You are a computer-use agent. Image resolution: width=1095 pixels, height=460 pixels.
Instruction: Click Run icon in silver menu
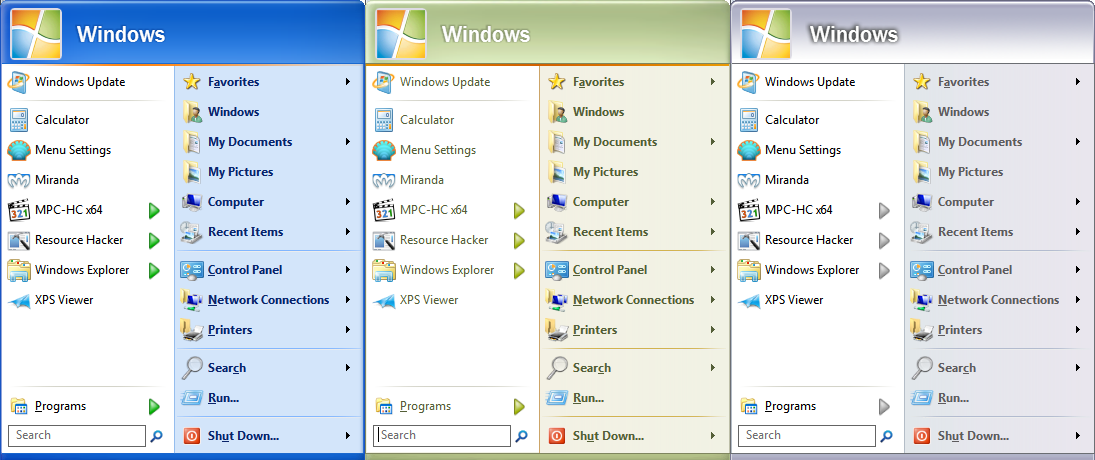pos(922,399)
